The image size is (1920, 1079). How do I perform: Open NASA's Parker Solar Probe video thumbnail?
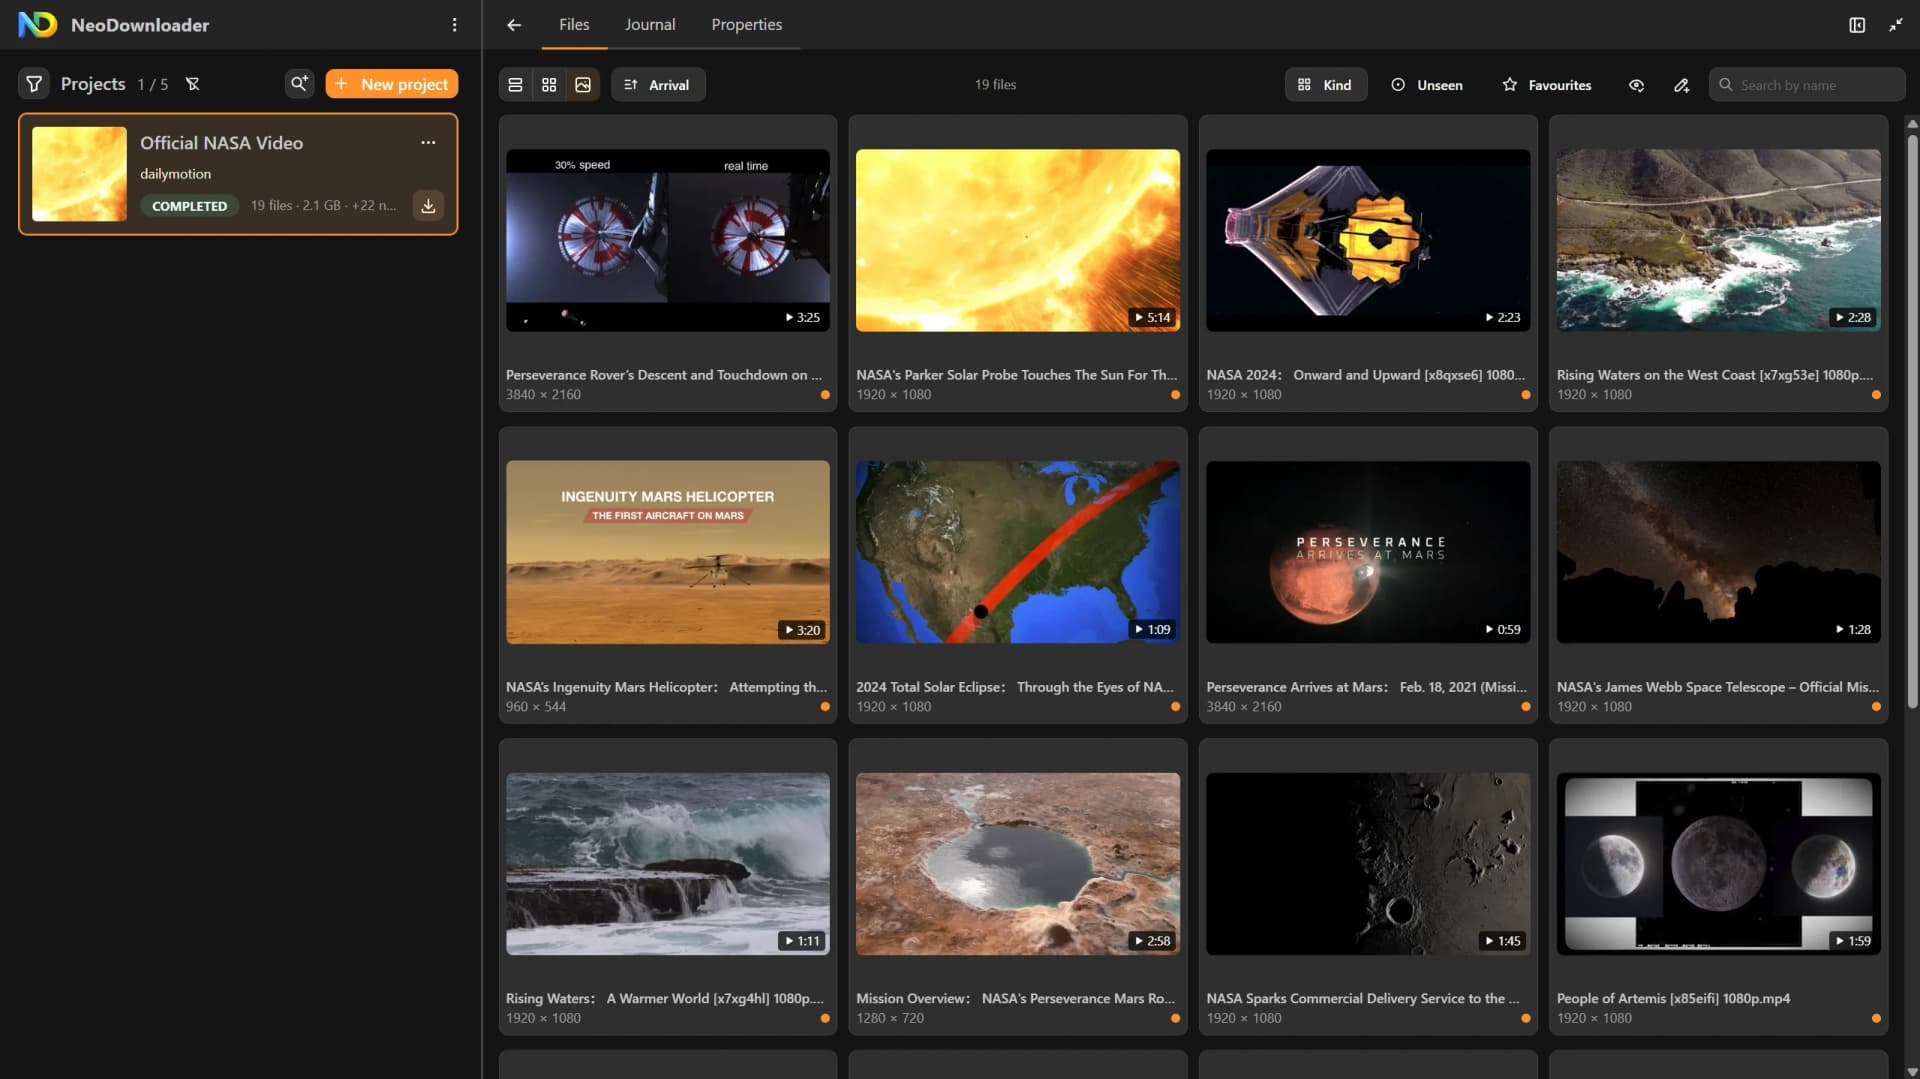tap(1018, 240)
